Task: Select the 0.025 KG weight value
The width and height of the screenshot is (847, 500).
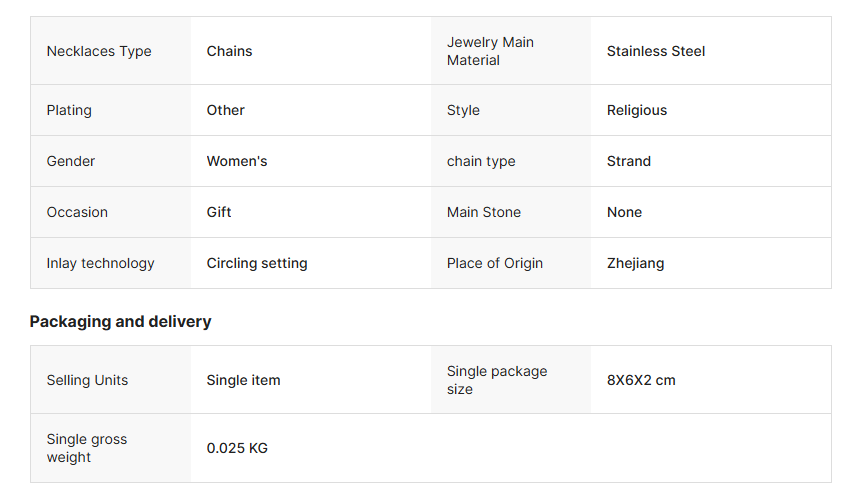Action: click(x=237, y=448)
